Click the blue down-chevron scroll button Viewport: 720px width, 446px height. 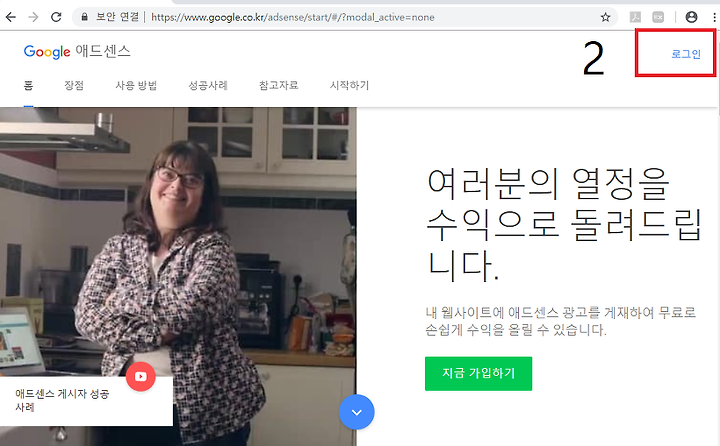coord(356,412)
